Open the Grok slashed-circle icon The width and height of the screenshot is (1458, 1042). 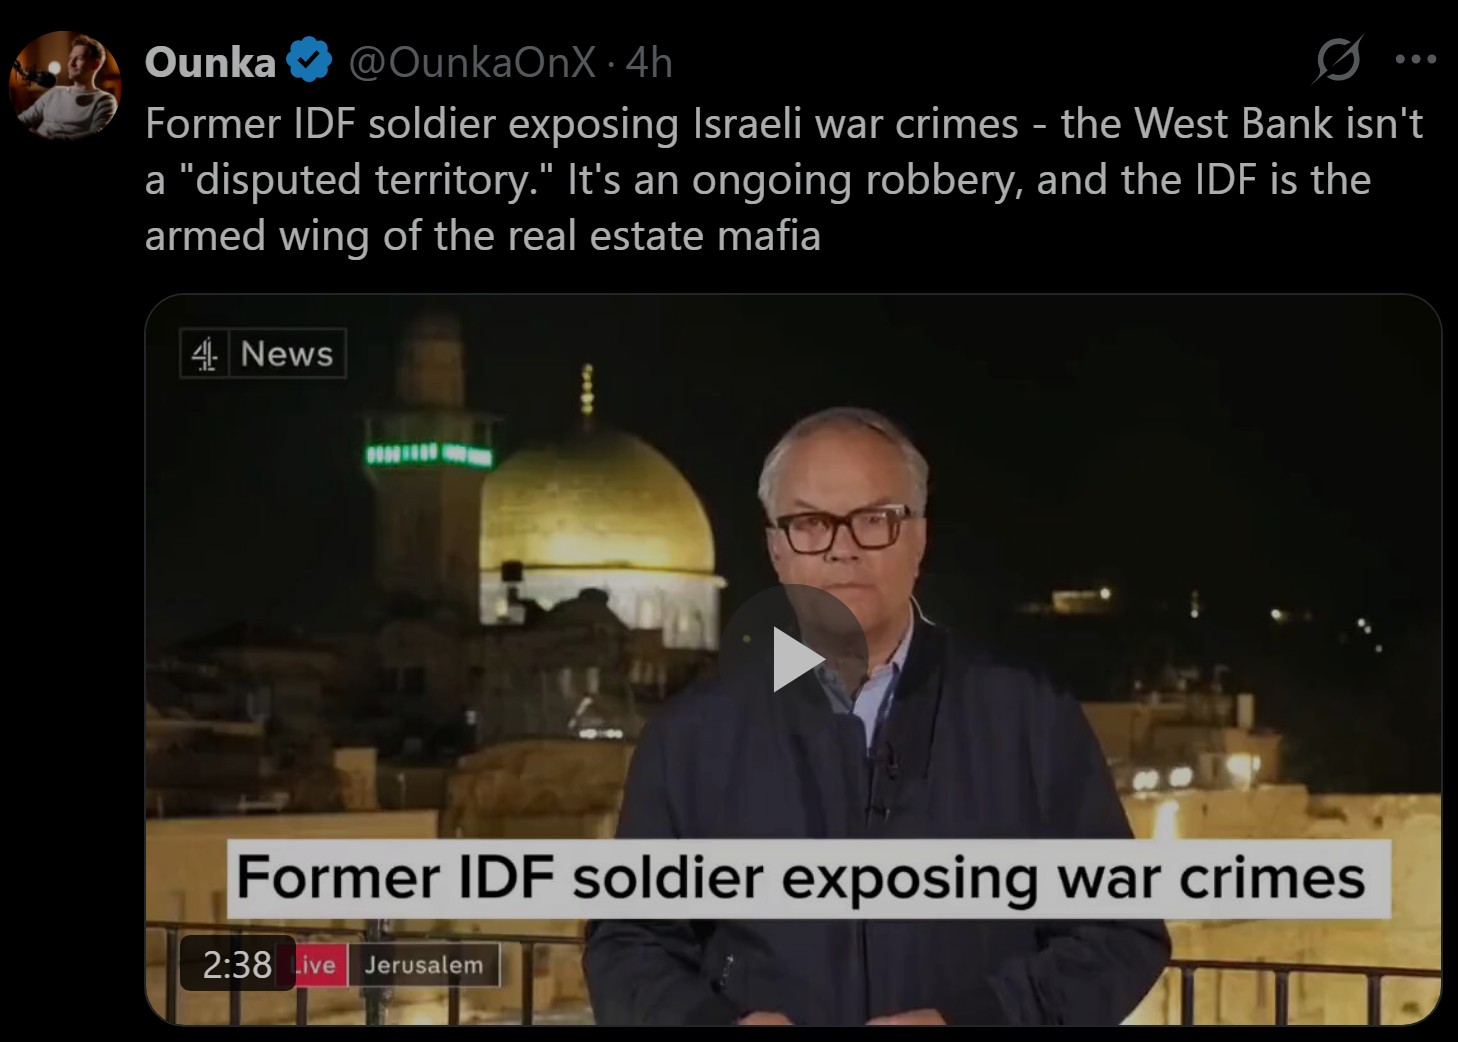coord(1338,61)
